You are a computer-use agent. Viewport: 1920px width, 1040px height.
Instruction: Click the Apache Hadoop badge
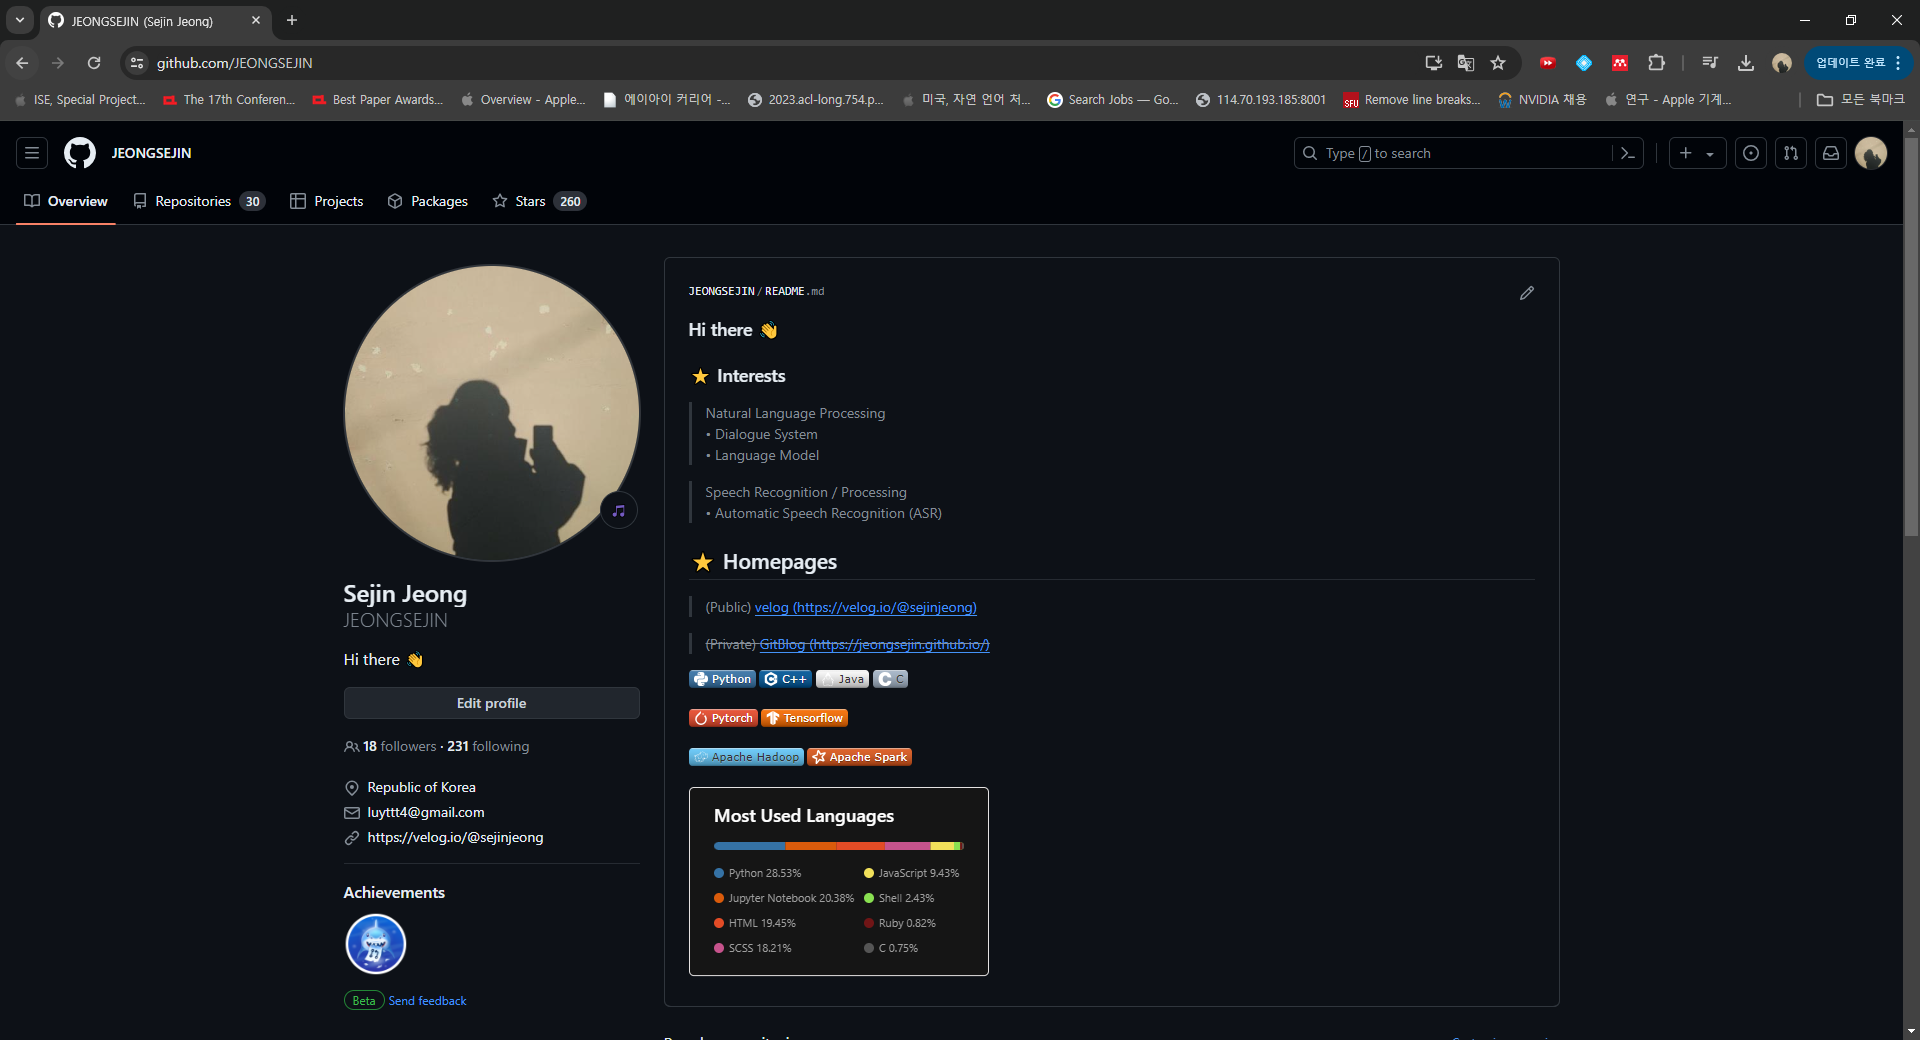coord(746,757)
